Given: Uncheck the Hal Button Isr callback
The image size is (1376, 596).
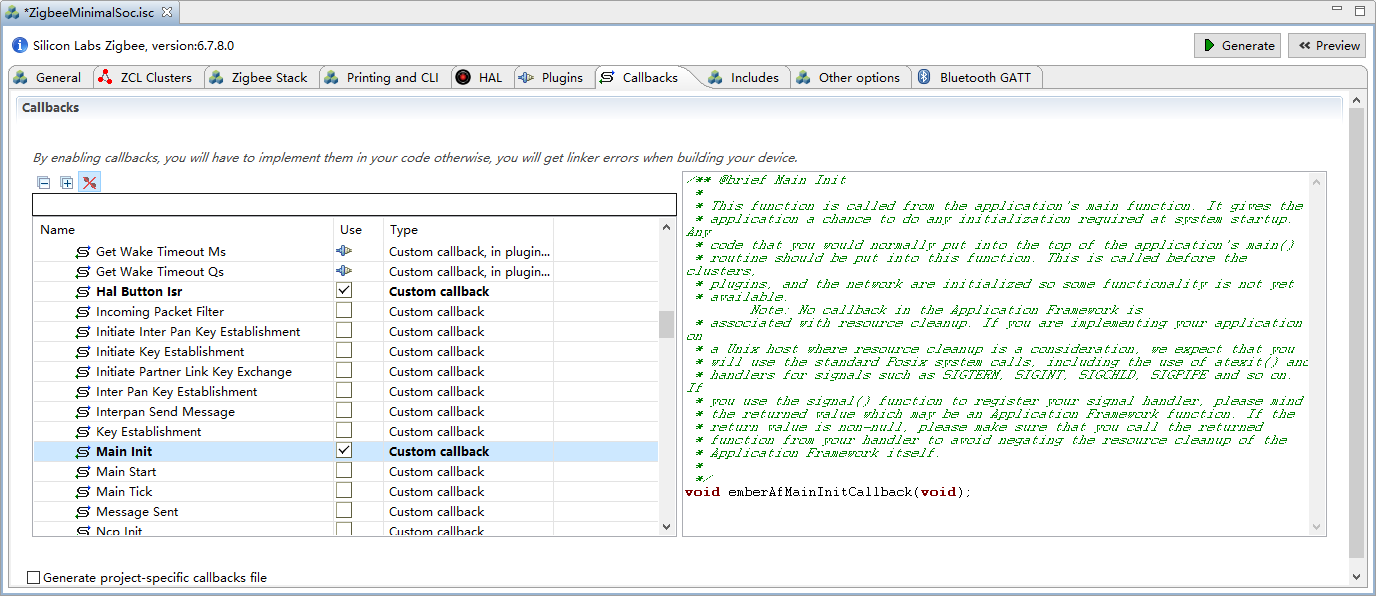Looking at the screenshot, I should coord(344,290).
